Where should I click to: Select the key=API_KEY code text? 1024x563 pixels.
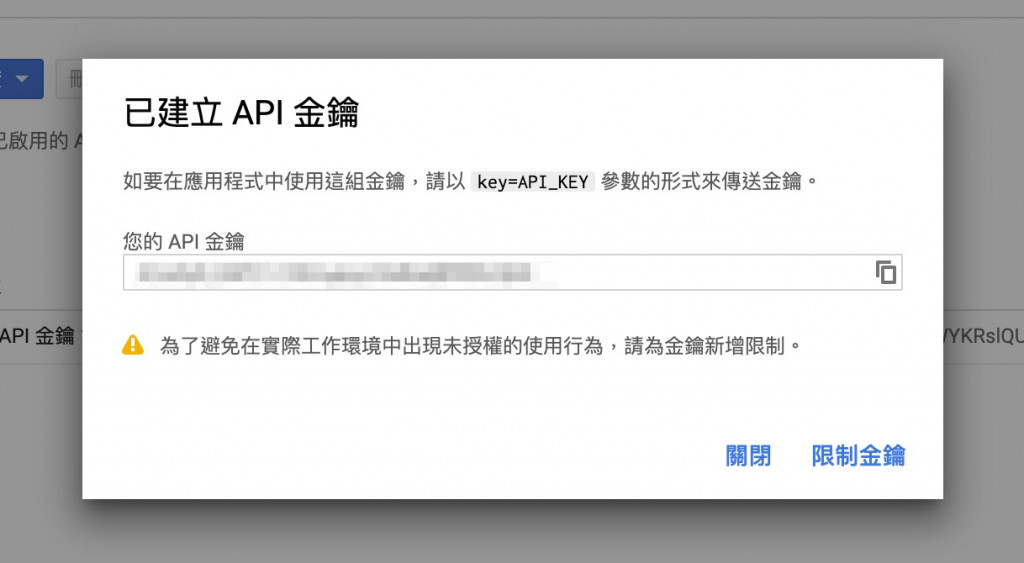[x=532, y=182]
